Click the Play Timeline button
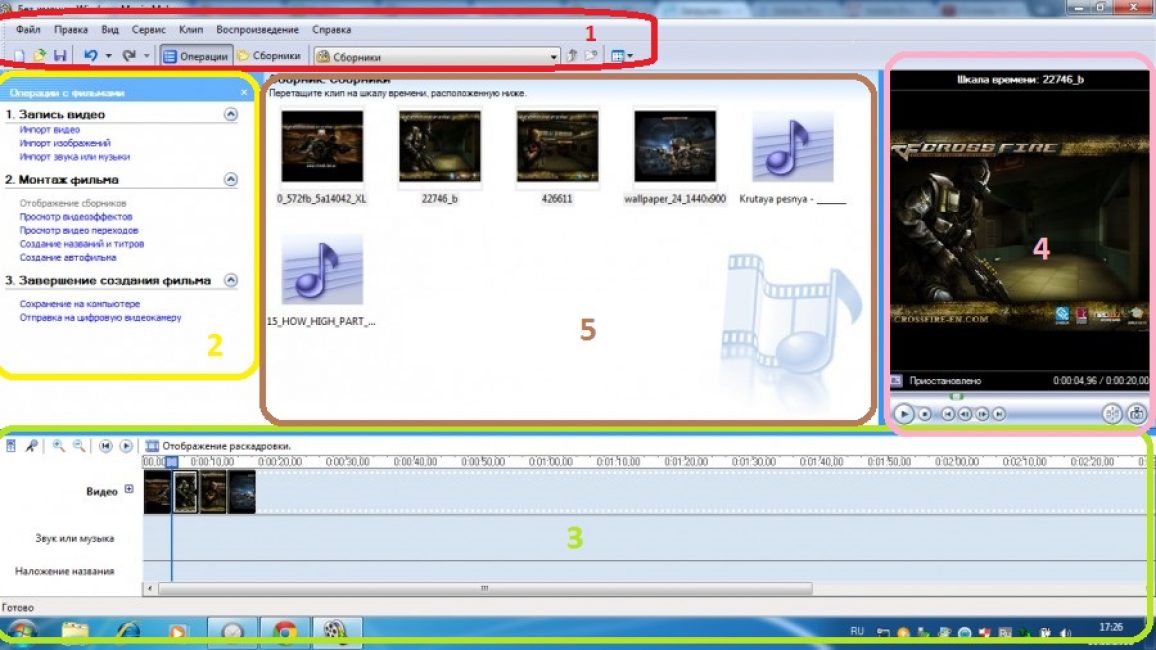 (126, 446)
